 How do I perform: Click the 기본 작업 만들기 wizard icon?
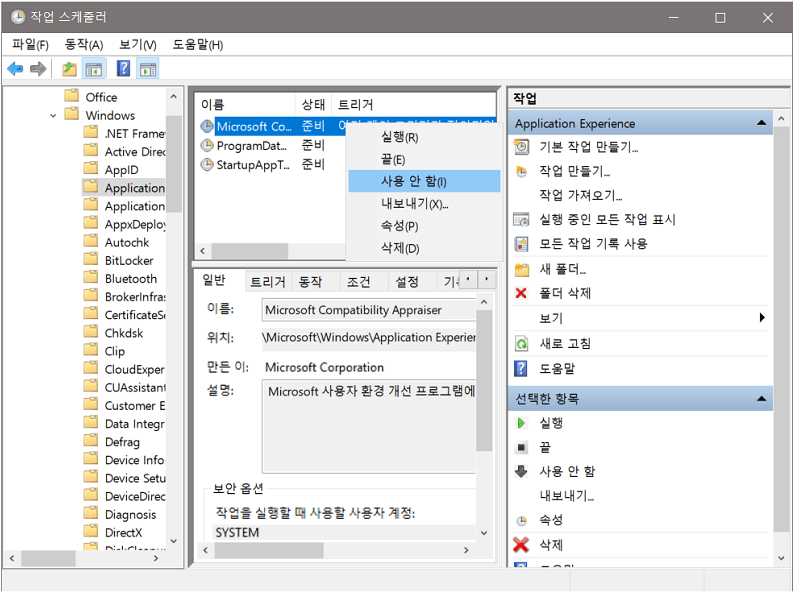pos(521,147)
